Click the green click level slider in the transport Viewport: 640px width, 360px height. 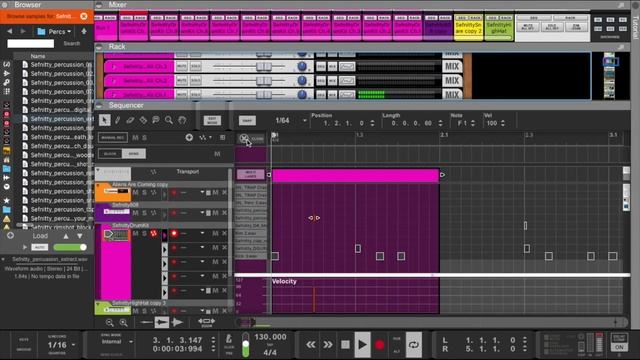click(x=246, y=345)
